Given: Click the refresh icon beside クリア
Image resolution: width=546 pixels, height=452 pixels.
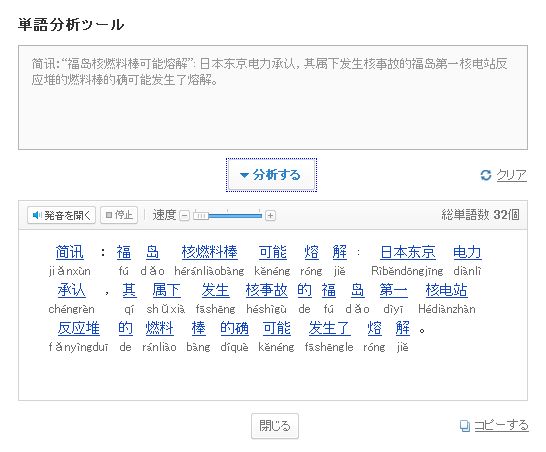Looking at the screenshot, I should click(486, 175).
